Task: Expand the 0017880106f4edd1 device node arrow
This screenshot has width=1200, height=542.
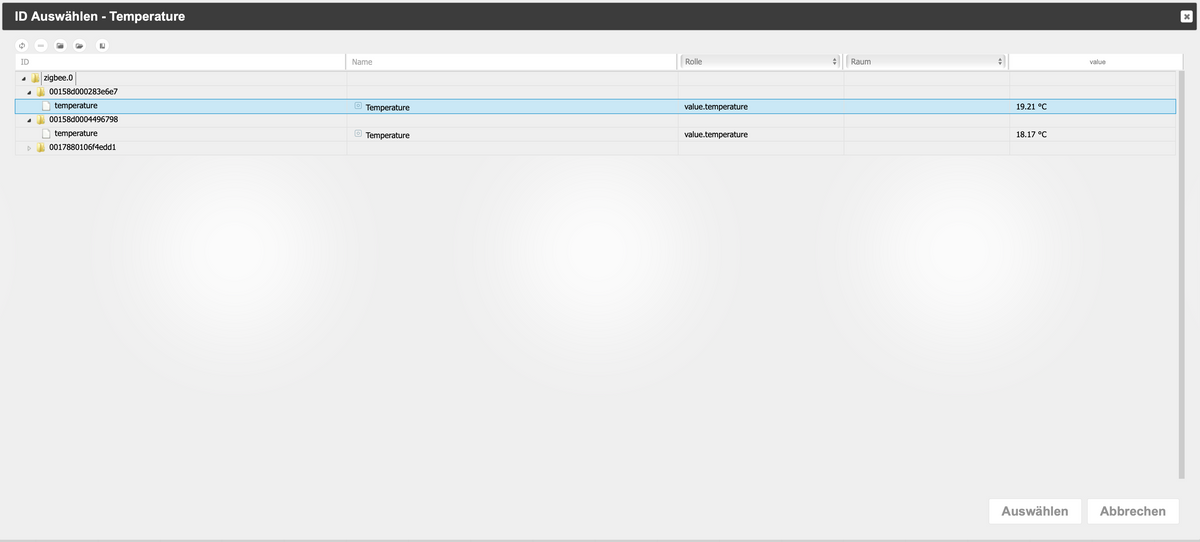Action: tap(29, 148)
